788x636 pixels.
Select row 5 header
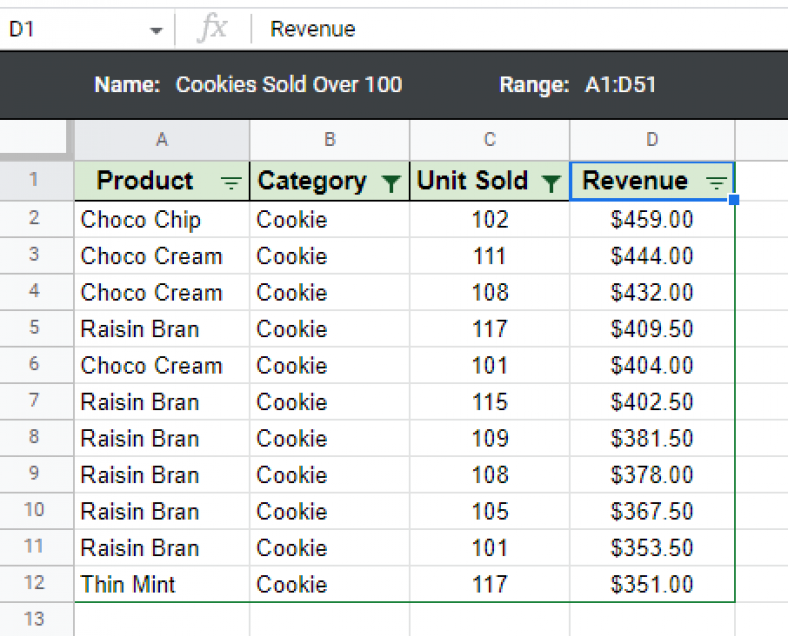(x=34, y=328)
